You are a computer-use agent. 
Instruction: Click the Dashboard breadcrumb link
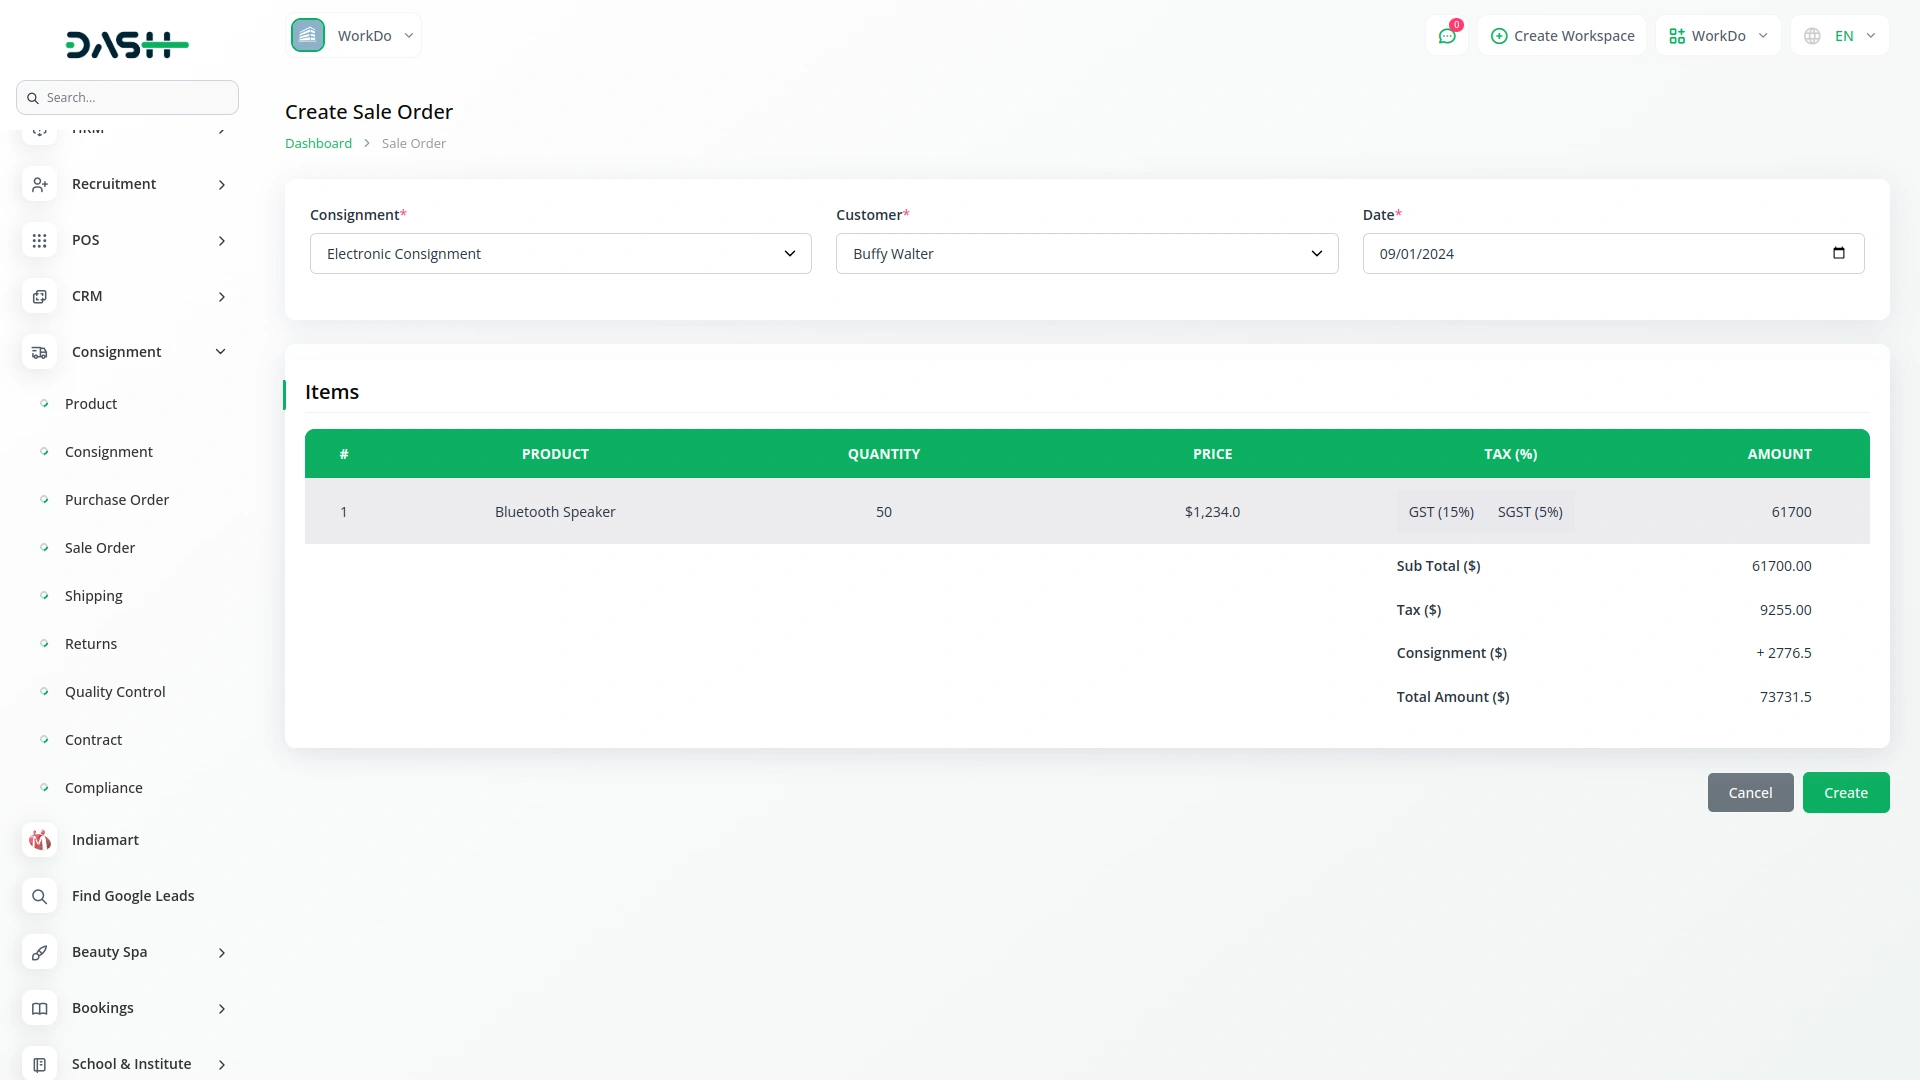[x=318, y=143]
